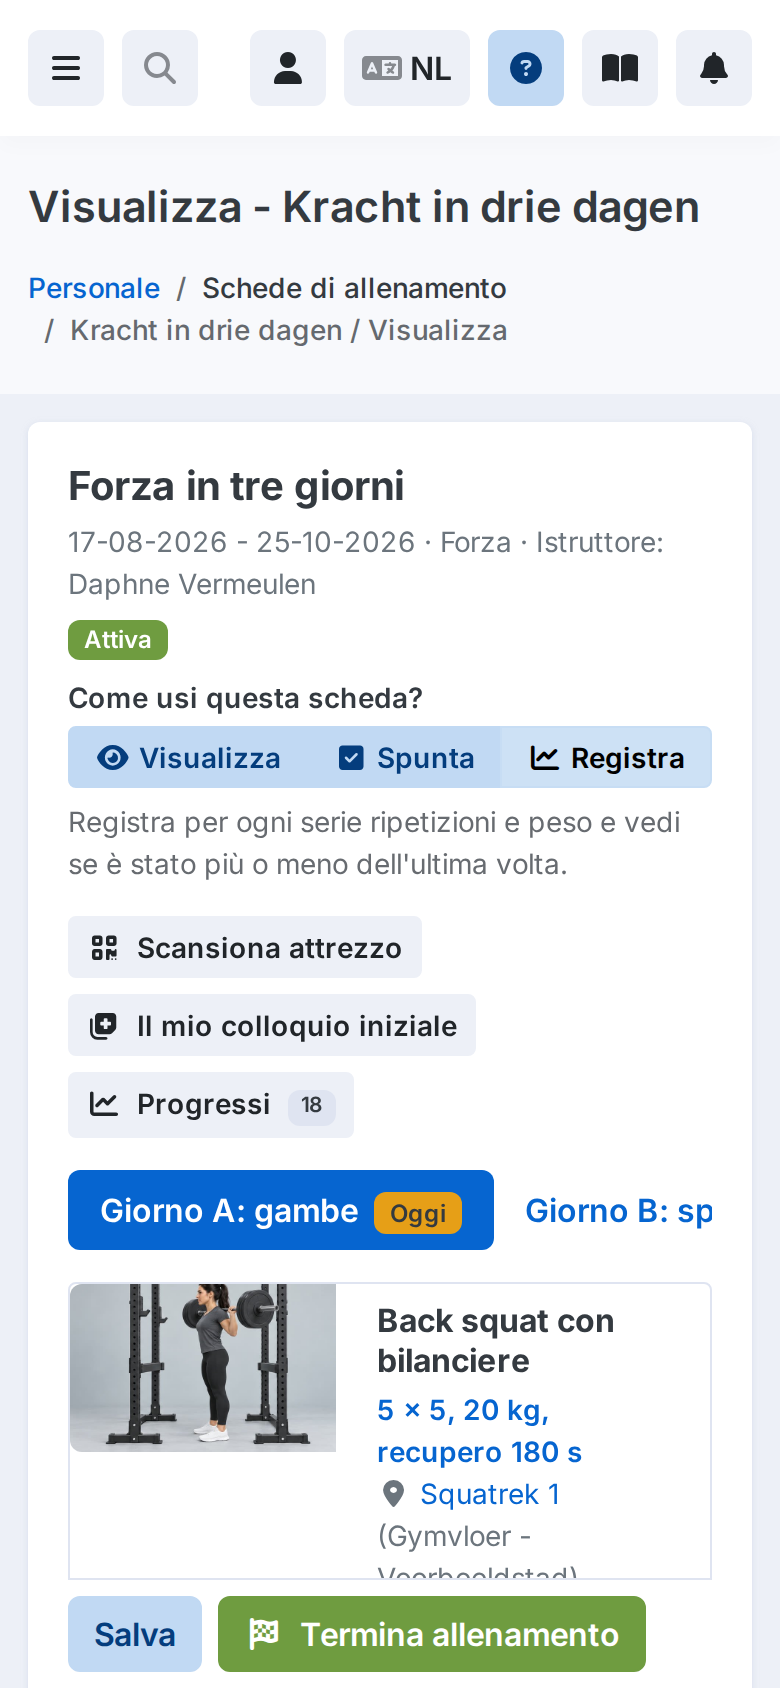The width and height of the screenshot is (780, 1688).
Task: Open the hamburger main menu
Action: tap(66, 68)
